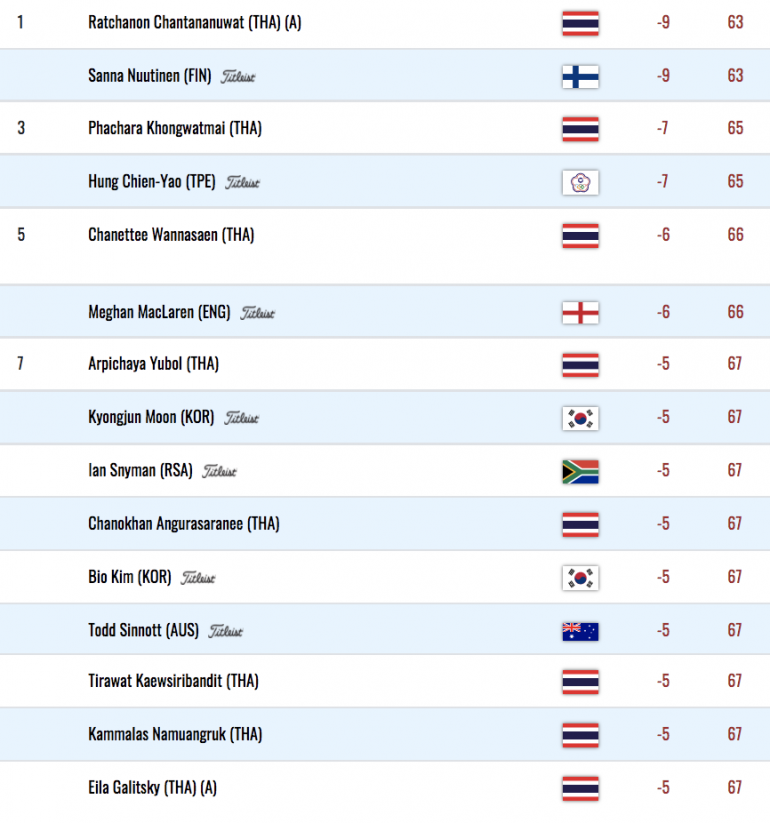Click Titleist logo beside Sanna Nuutinen
This screenshot has width=770, height=823.
[x=238, y=77]
